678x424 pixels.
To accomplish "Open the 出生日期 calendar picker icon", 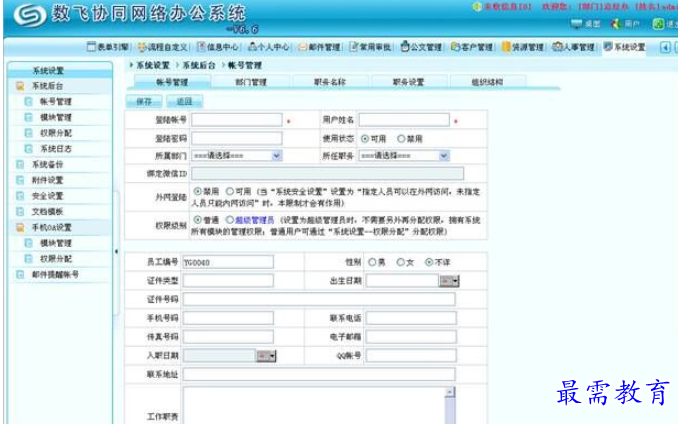I will point(449,280).
